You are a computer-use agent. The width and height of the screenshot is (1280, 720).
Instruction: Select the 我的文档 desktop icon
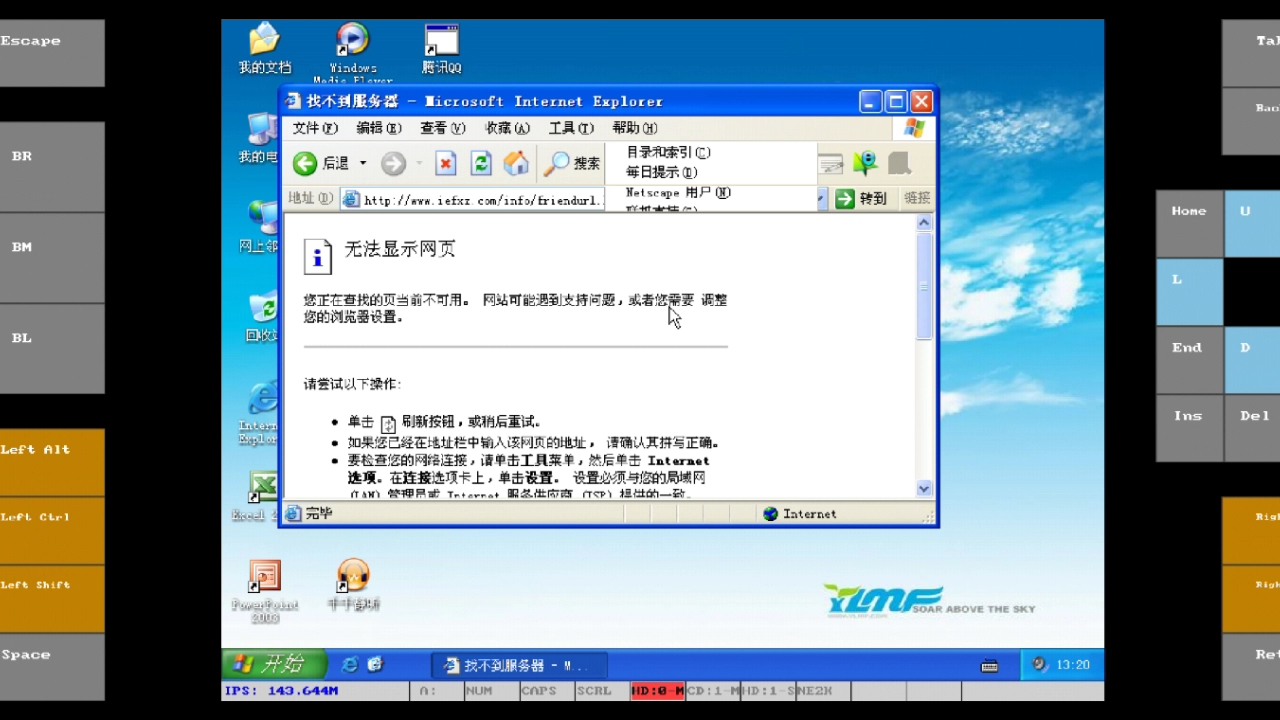265,50
